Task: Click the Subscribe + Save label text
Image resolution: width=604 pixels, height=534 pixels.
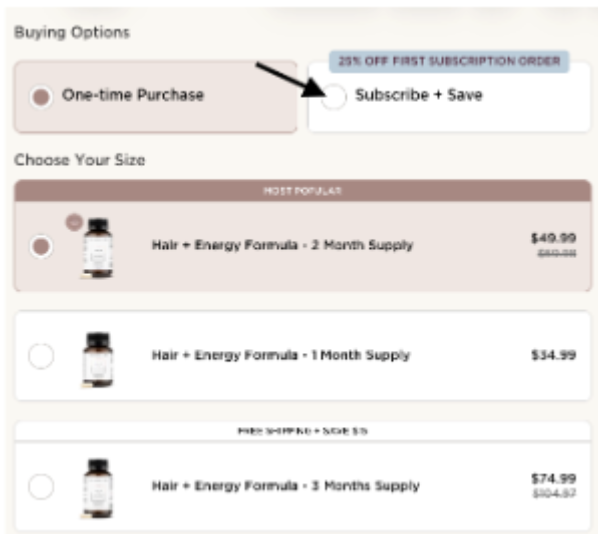Action: [419, 96]
